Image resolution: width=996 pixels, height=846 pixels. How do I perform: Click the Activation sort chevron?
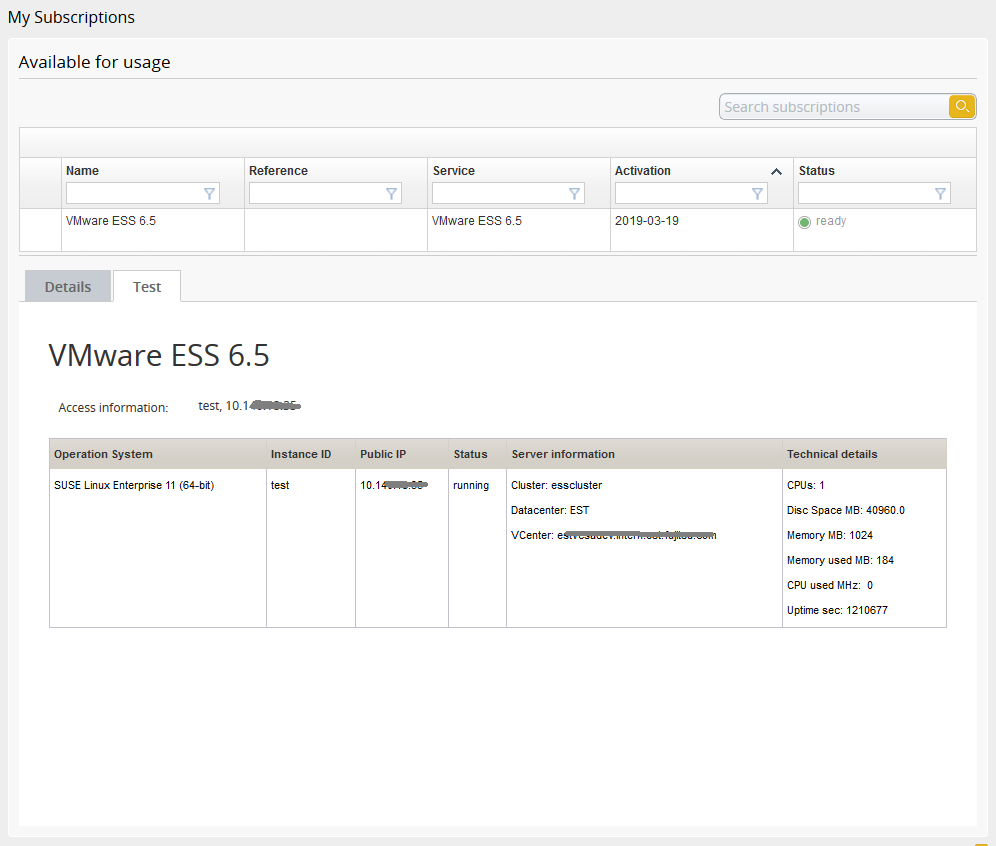click(777, 171)
